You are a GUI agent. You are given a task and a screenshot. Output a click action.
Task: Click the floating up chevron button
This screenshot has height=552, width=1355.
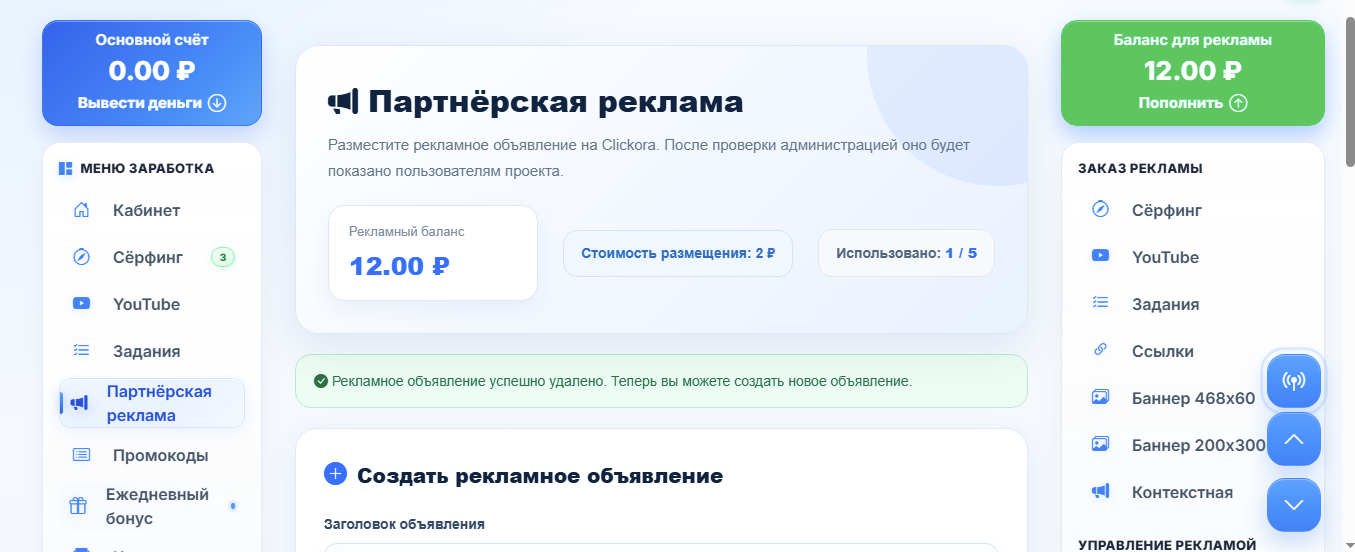pyautogui.click(x=1294, y=439)
